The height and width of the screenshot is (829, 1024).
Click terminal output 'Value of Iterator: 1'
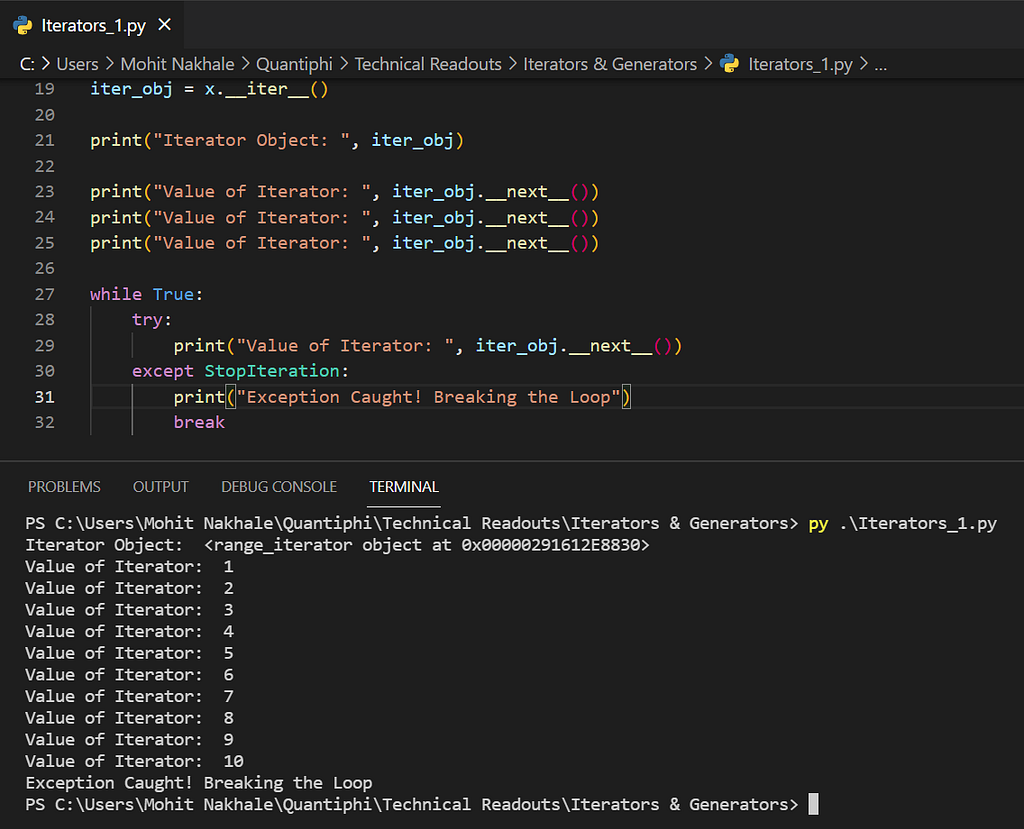pos(129,566)
